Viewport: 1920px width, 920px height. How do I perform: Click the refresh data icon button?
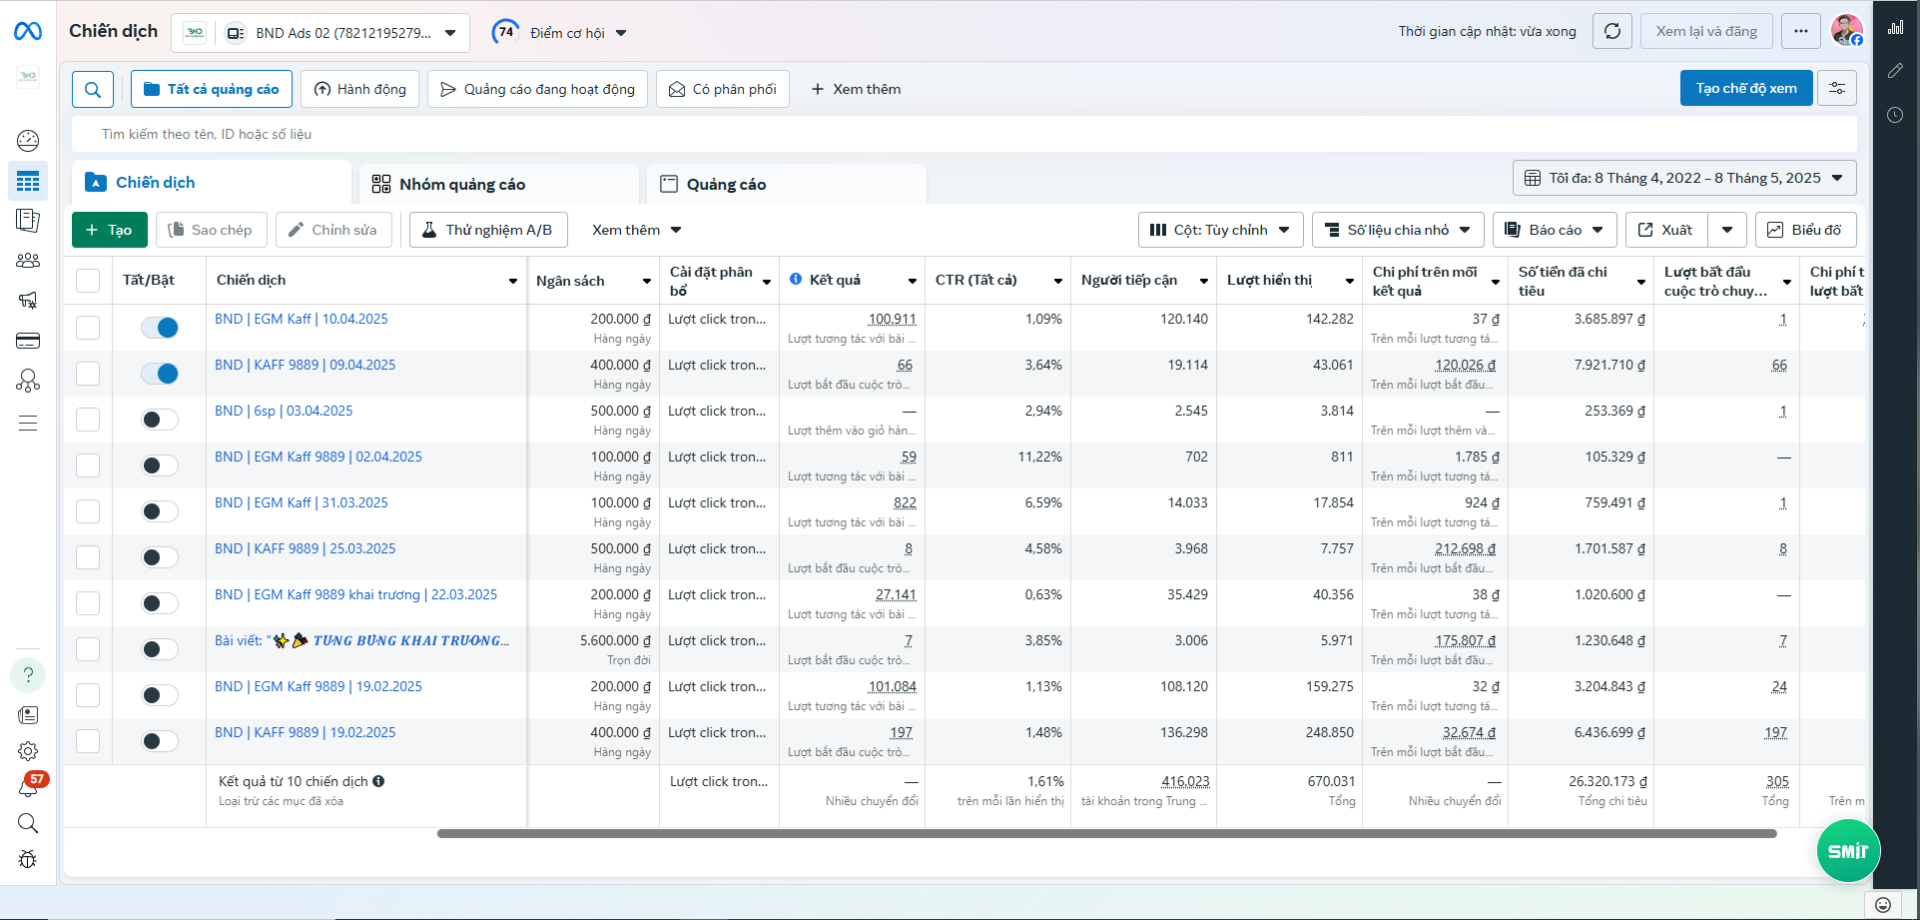(x=1612, y=31)
